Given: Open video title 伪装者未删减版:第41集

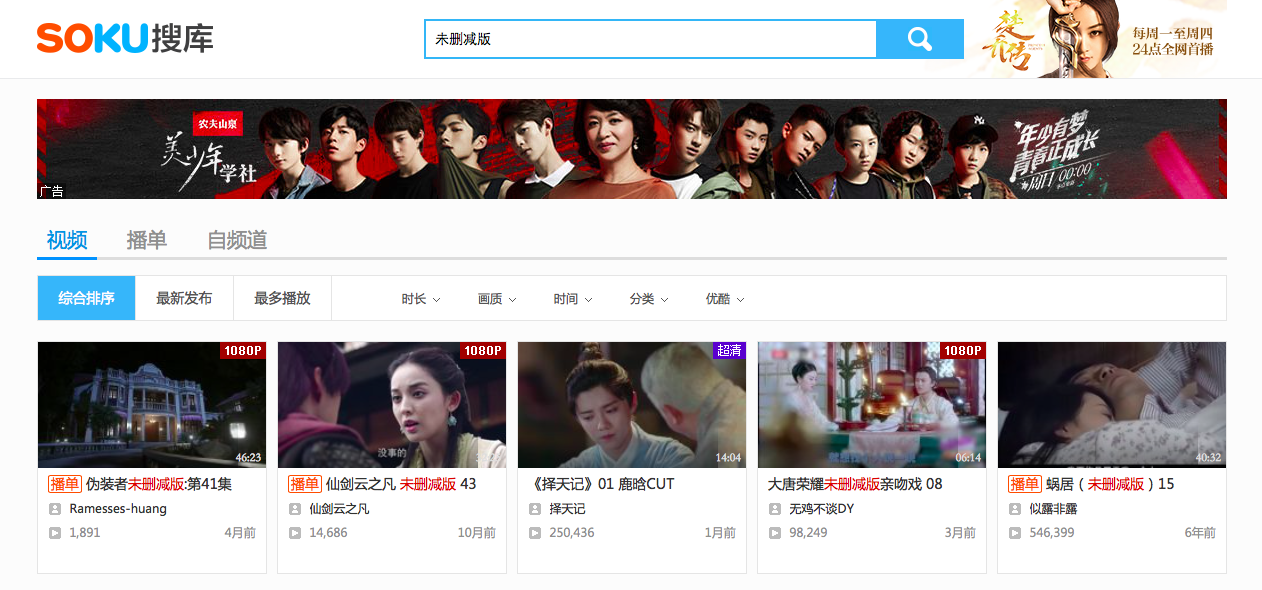Looking at the screenshot, I should 159,484.
